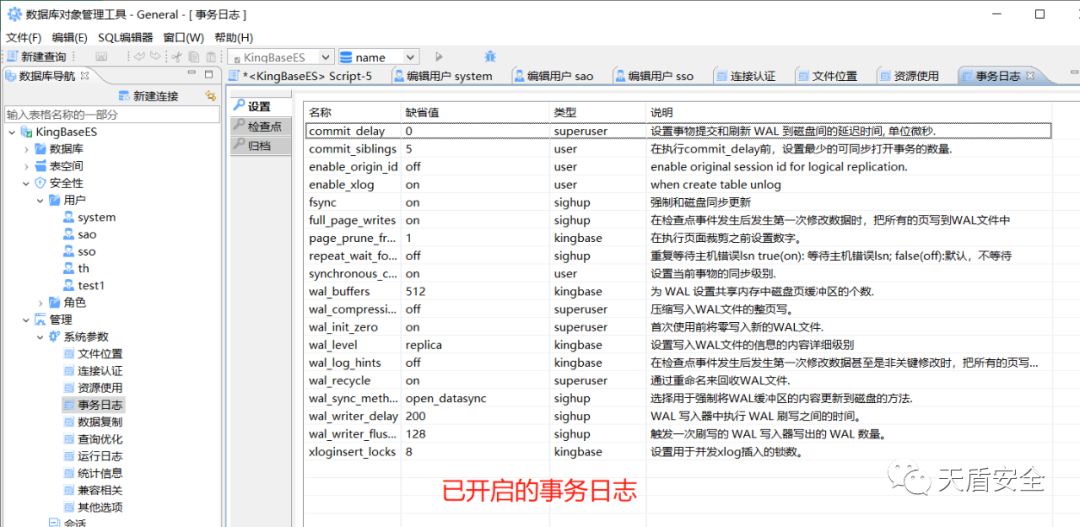Viewport: 1080px width, 527px height.
Task: Collapse the 安全性 tree node
Action: point(27,183)
